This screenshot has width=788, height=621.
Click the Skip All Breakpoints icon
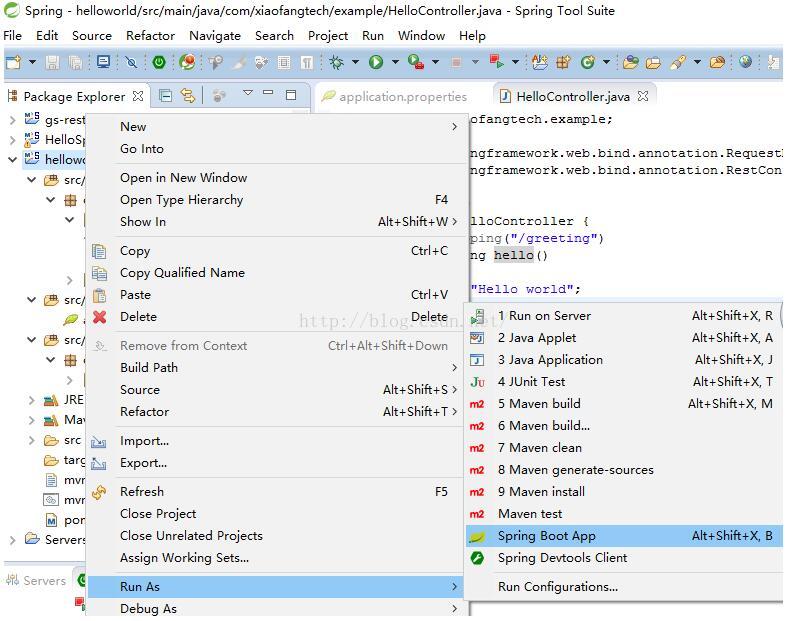131,62
